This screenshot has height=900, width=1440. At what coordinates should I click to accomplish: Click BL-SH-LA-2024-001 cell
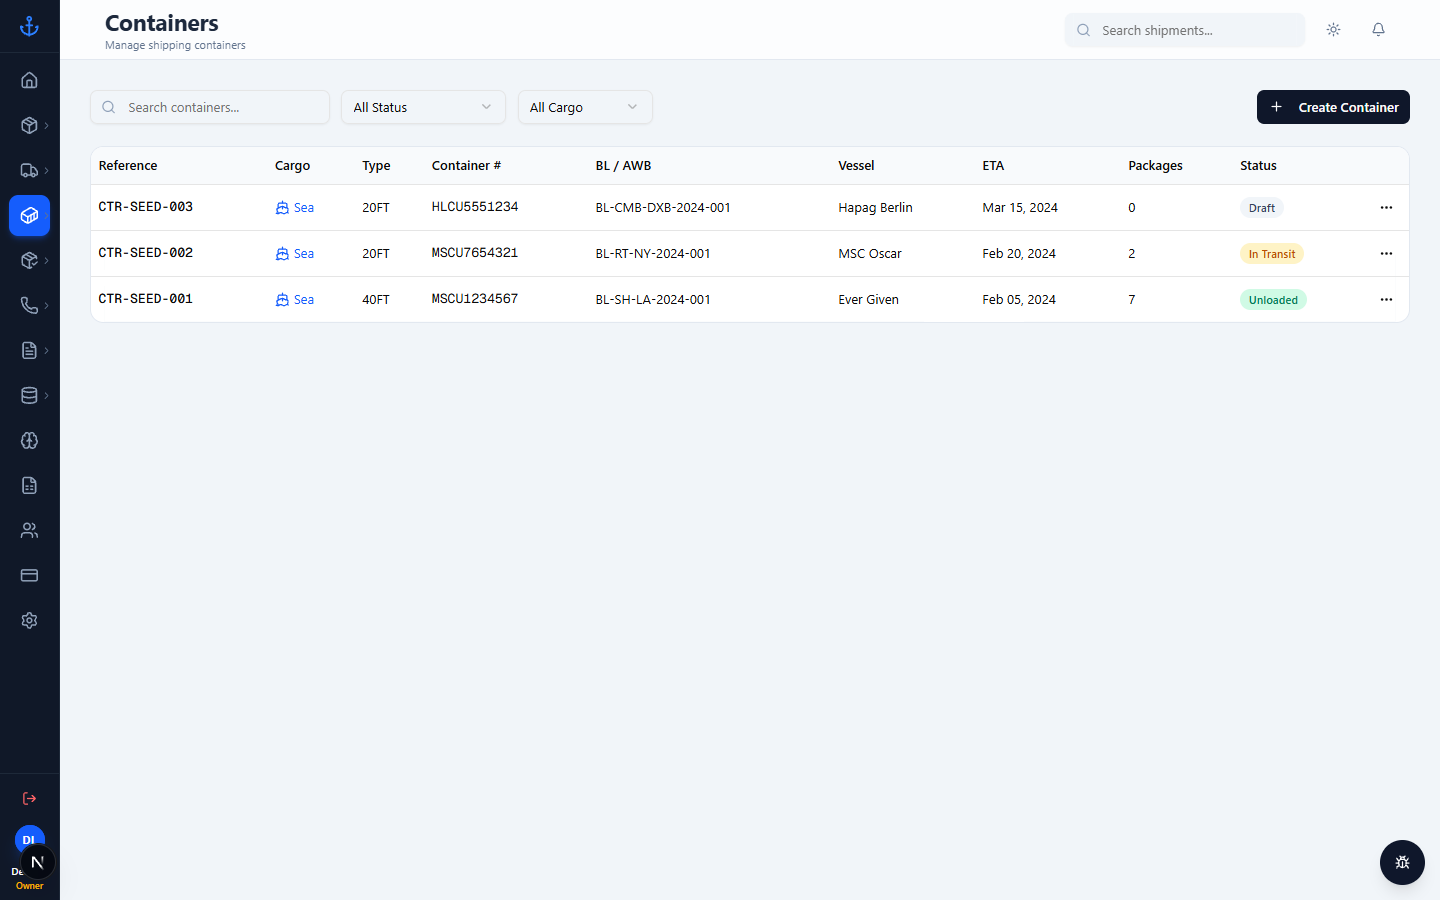tap(653, 300)
